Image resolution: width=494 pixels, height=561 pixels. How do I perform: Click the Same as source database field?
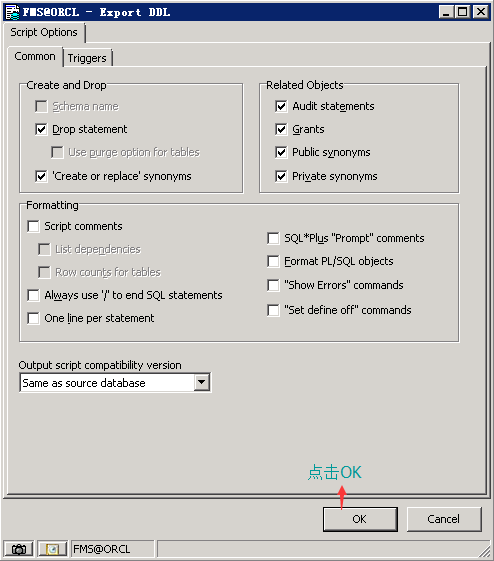click(x=115, y=383)
